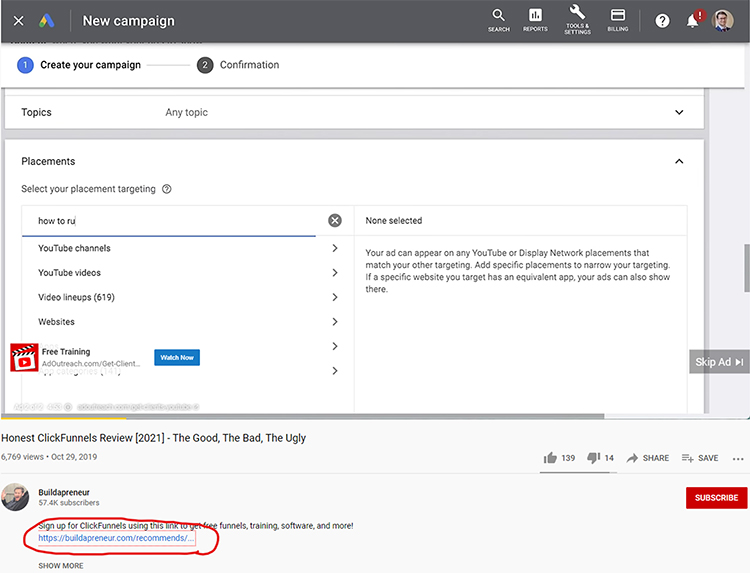Viewport: 750px width, 573px height.
Task: Open Buildapreneur channel avatar
Action: [x=15, y=496]
